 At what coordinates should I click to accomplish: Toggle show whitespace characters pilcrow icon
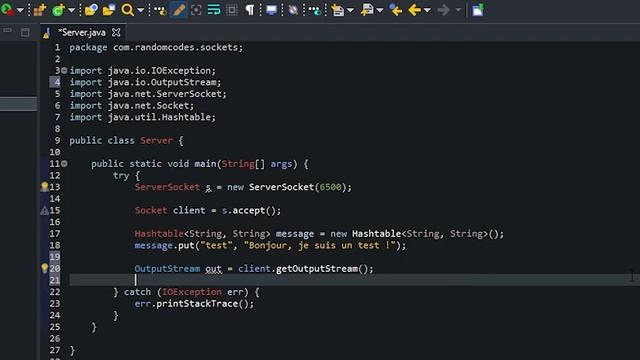coord(249,10)
